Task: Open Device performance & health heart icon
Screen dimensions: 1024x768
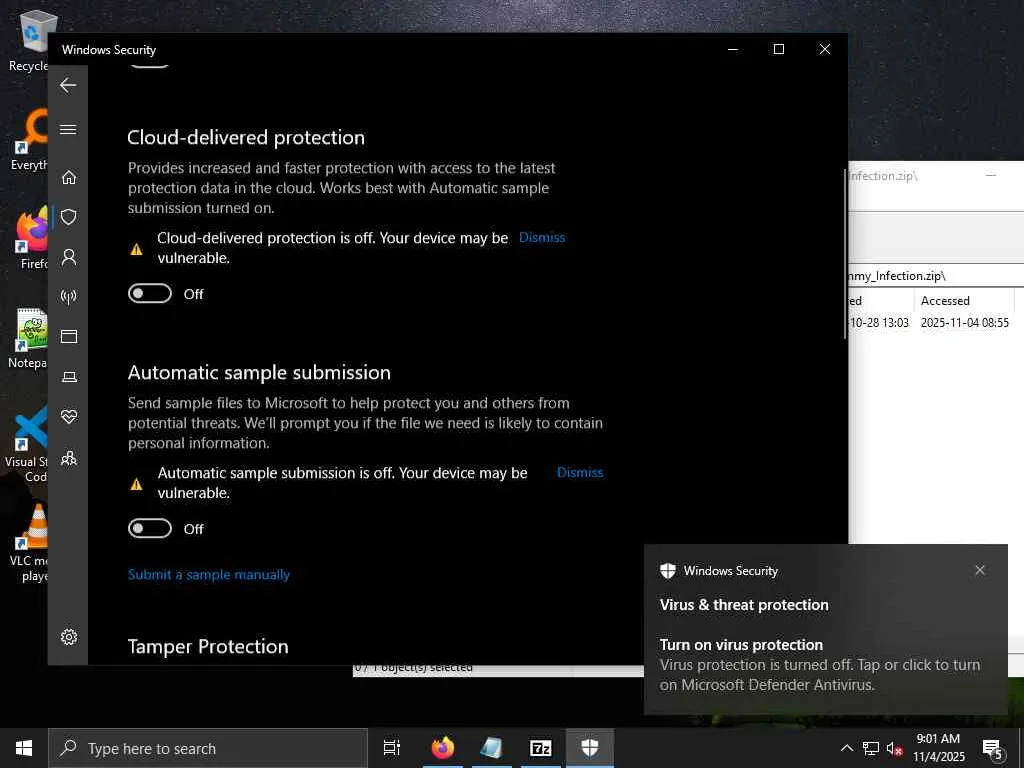Action: click(69, 417)
